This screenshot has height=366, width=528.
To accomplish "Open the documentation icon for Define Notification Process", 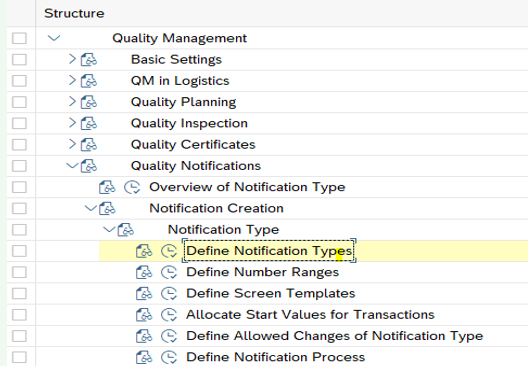I will [144, 357].
